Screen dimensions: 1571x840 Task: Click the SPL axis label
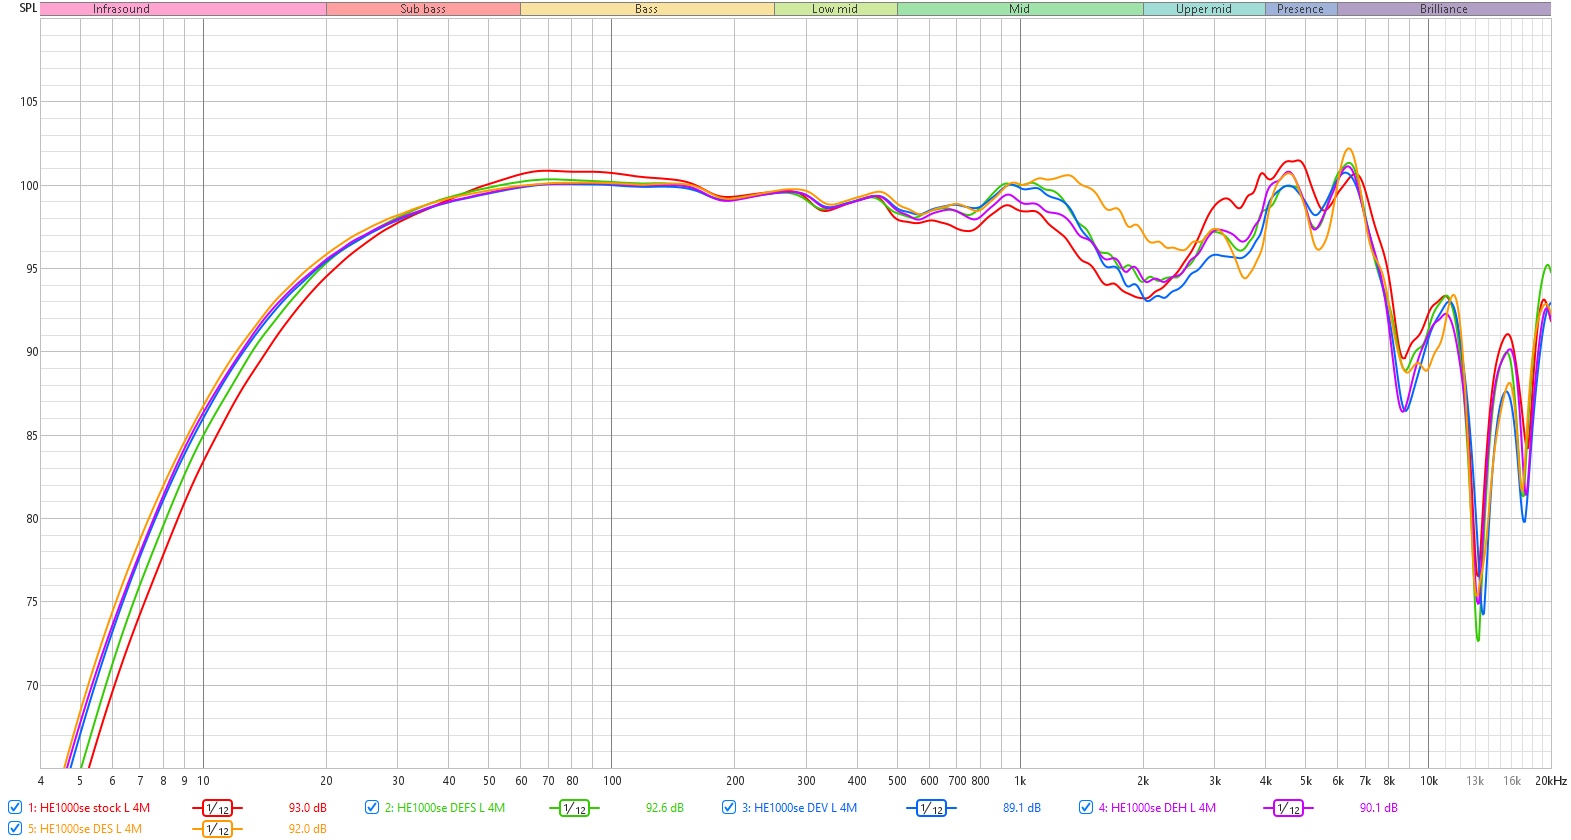[28, 8]
